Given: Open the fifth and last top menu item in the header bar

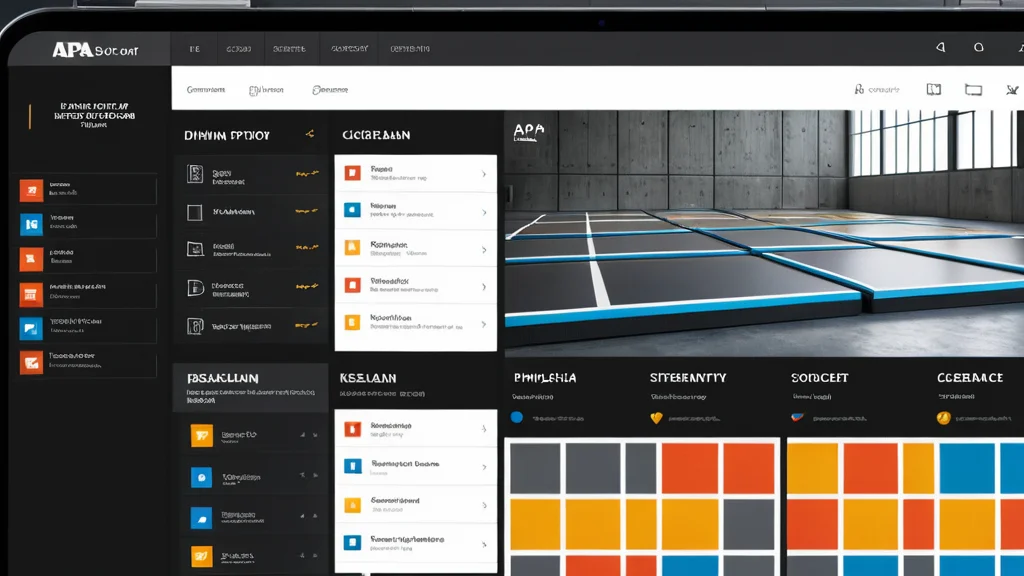Looking at the screenshot, I should [x=410, y=49].
